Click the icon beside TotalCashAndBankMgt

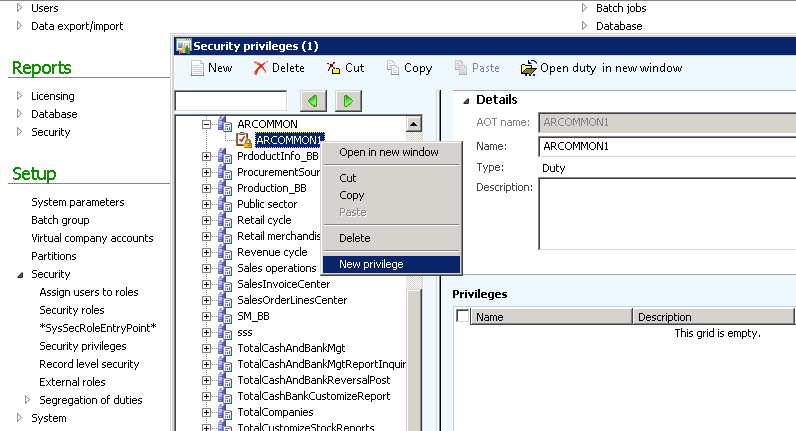tap(225, 348)
